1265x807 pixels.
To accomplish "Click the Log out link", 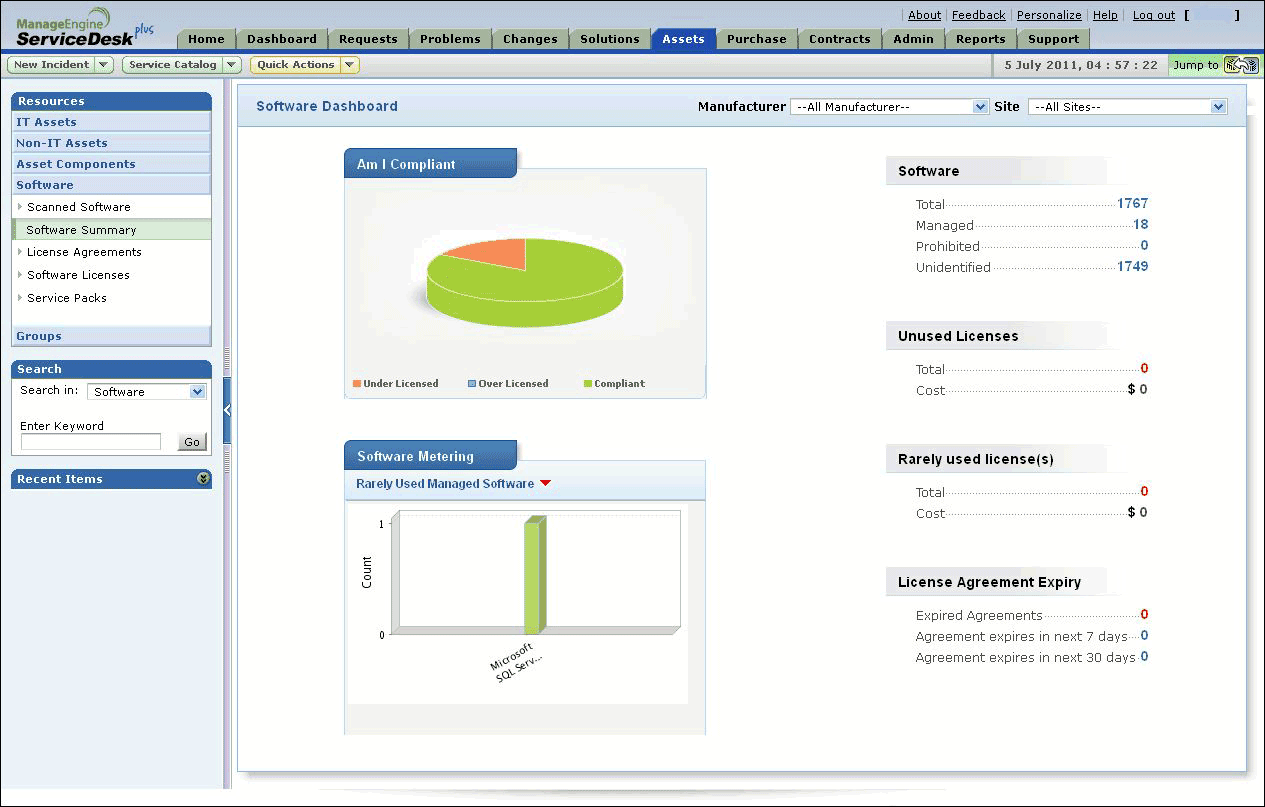I will (1153, 15).
